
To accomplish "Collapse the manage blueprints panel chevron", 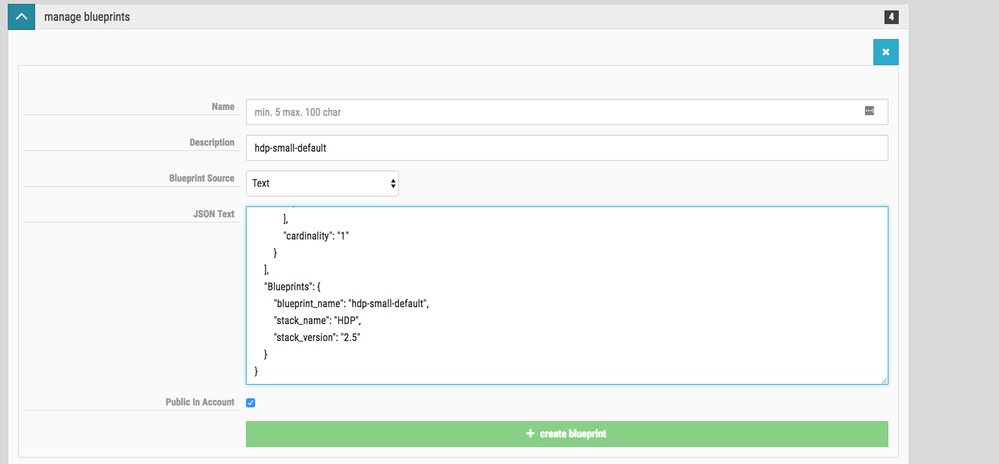I will [x=20, y=16].
